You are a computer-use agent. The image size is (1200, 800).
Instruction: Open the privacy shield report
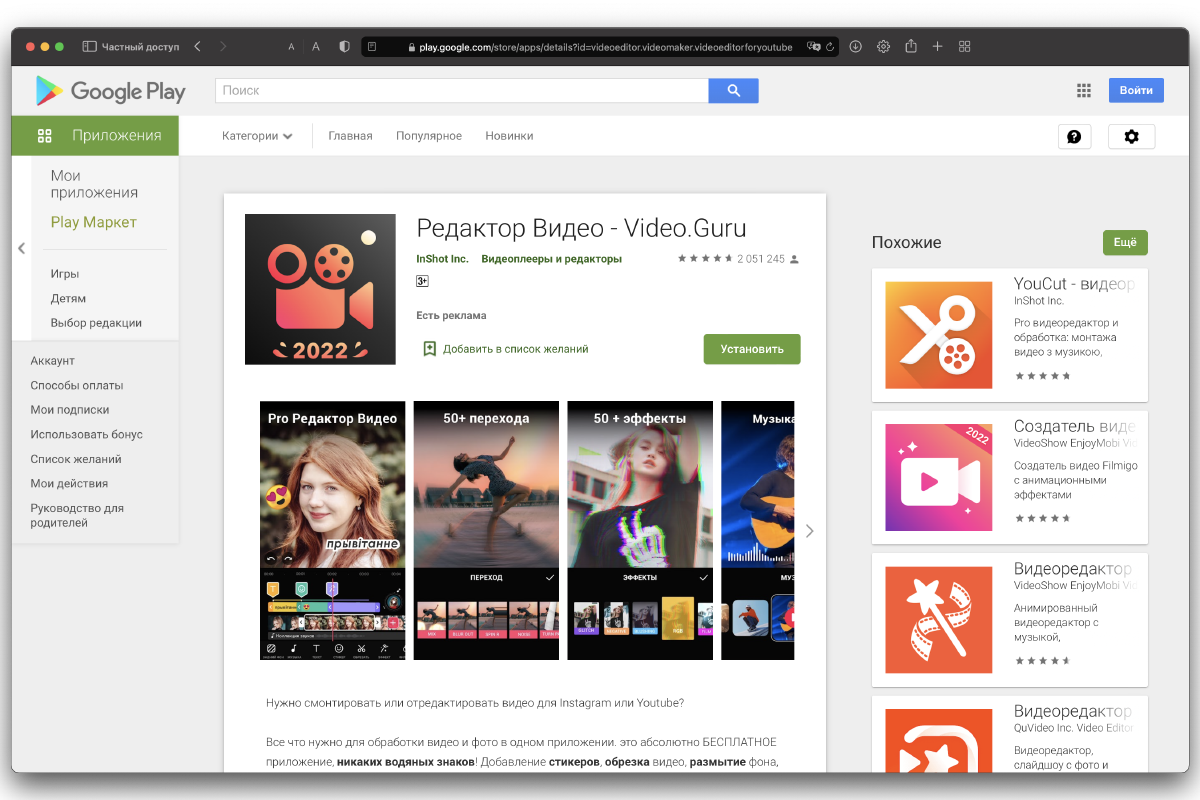click(345, 46)
